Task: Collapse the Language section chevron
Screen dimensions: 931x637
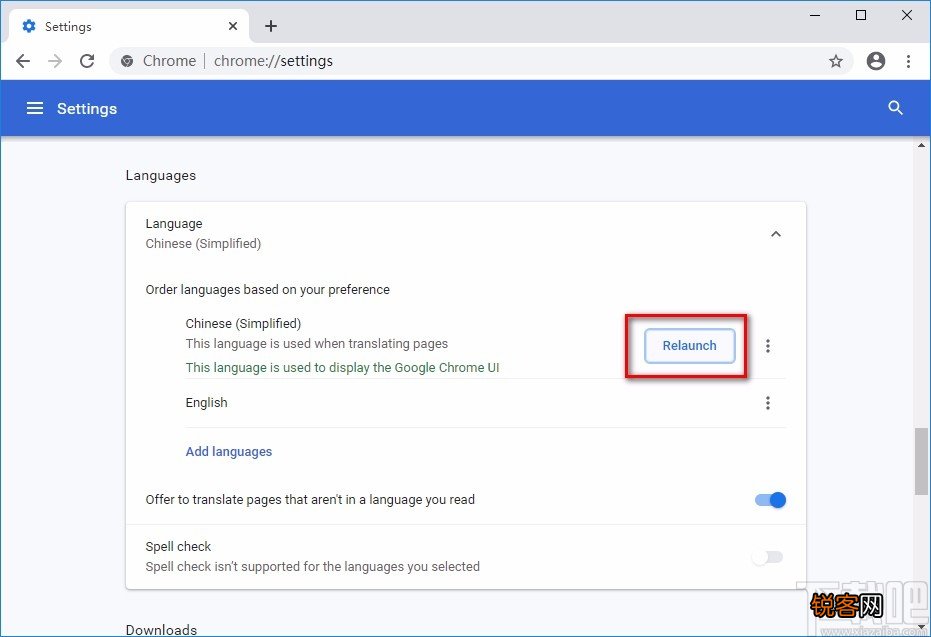Action: click(x=775, y=234)
